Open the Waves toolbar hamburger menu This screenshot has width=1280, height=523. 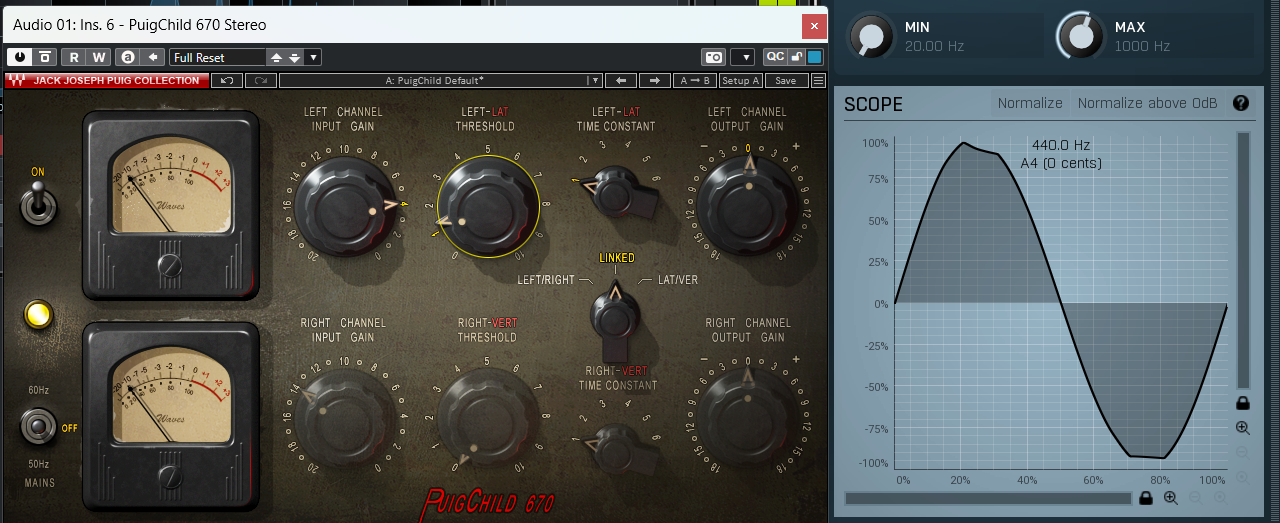click(x=818, y=81)
